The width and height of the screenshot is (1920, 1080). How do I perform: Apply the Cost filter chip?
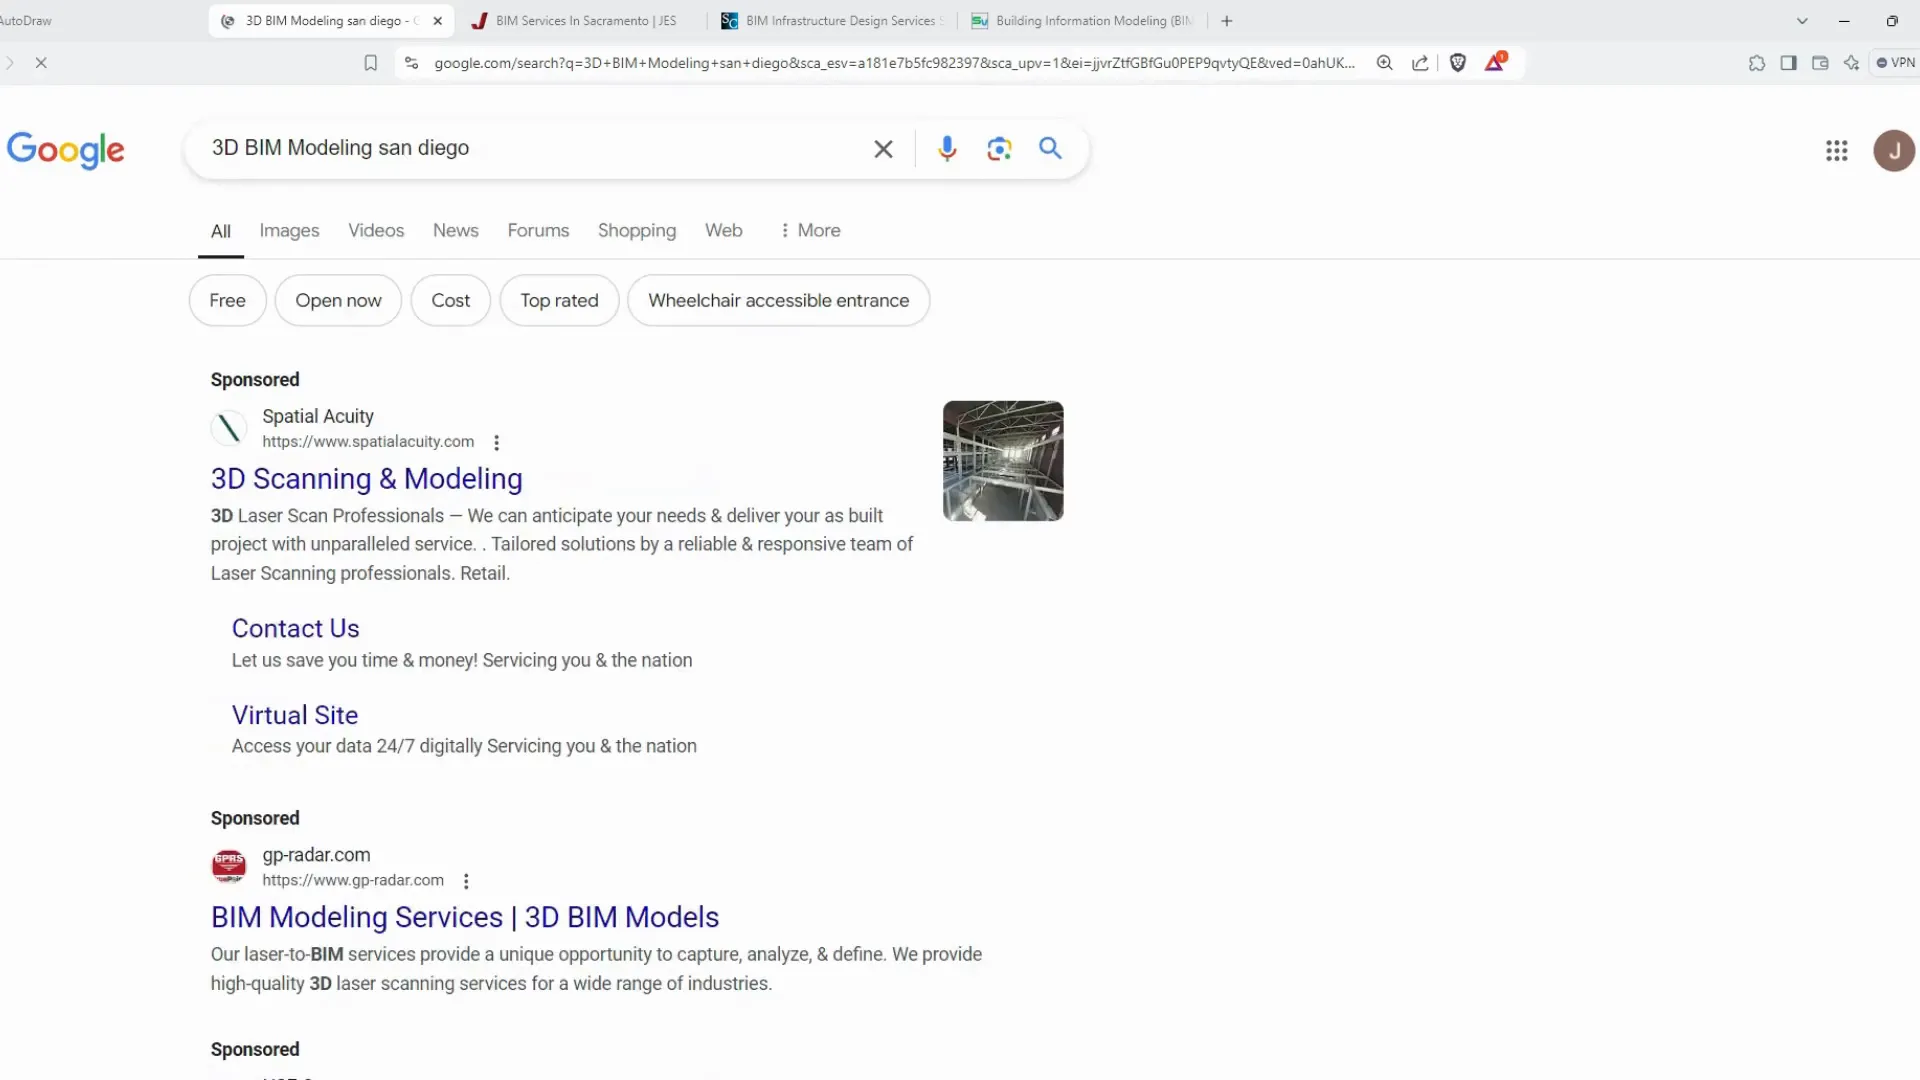pyautogui.click(x=450, y=301)
